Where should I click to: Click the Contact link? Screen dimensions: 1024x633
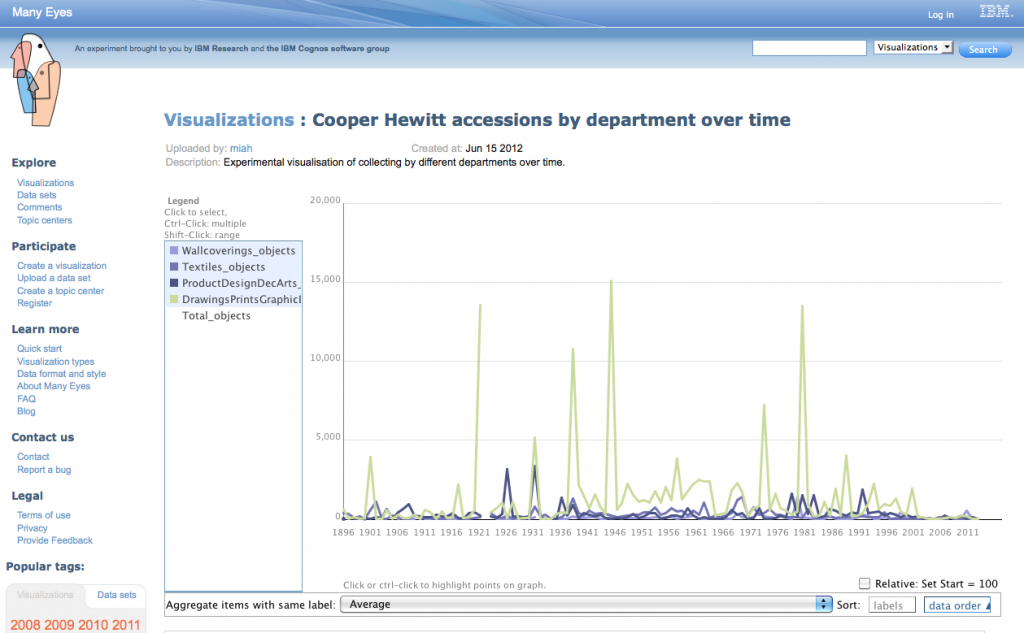click(33, 457)
